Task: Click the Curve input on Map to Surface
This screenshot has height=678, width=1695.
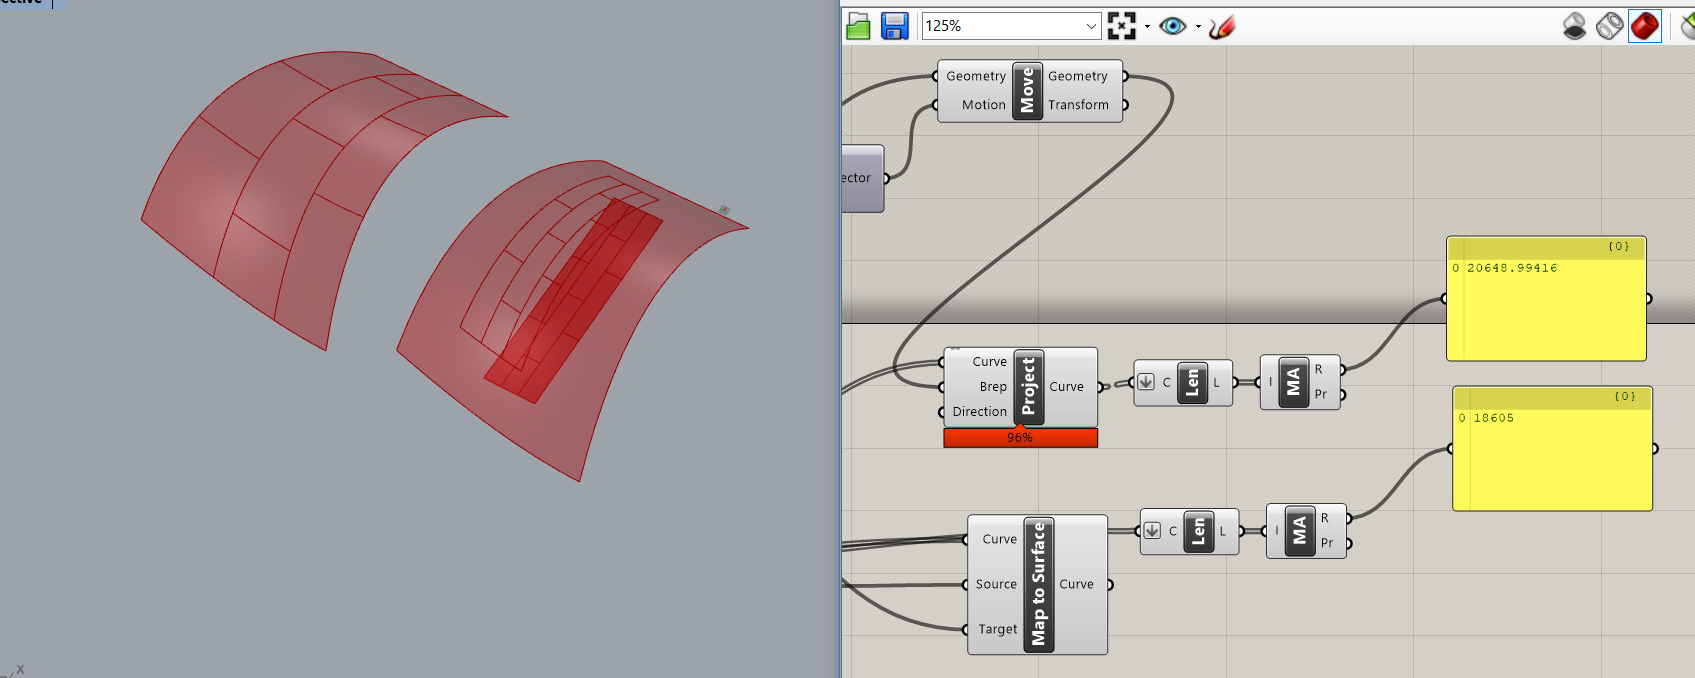Action: pyautogui.click(x=999, y=539)
